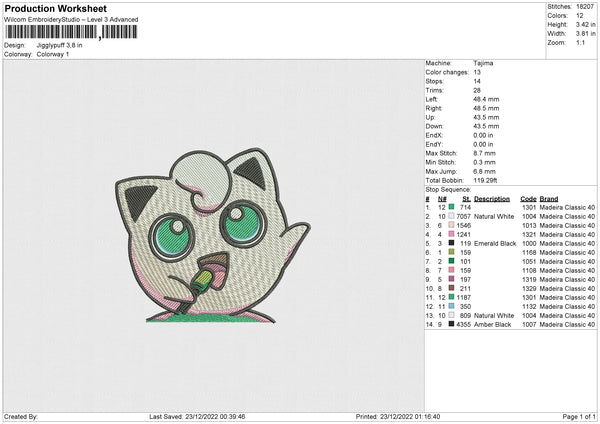The width and height of the screenshot is (600, 424).
Task: Click the Min Stitch value '0.3 mm'
Action: click(x=484, y=162)
